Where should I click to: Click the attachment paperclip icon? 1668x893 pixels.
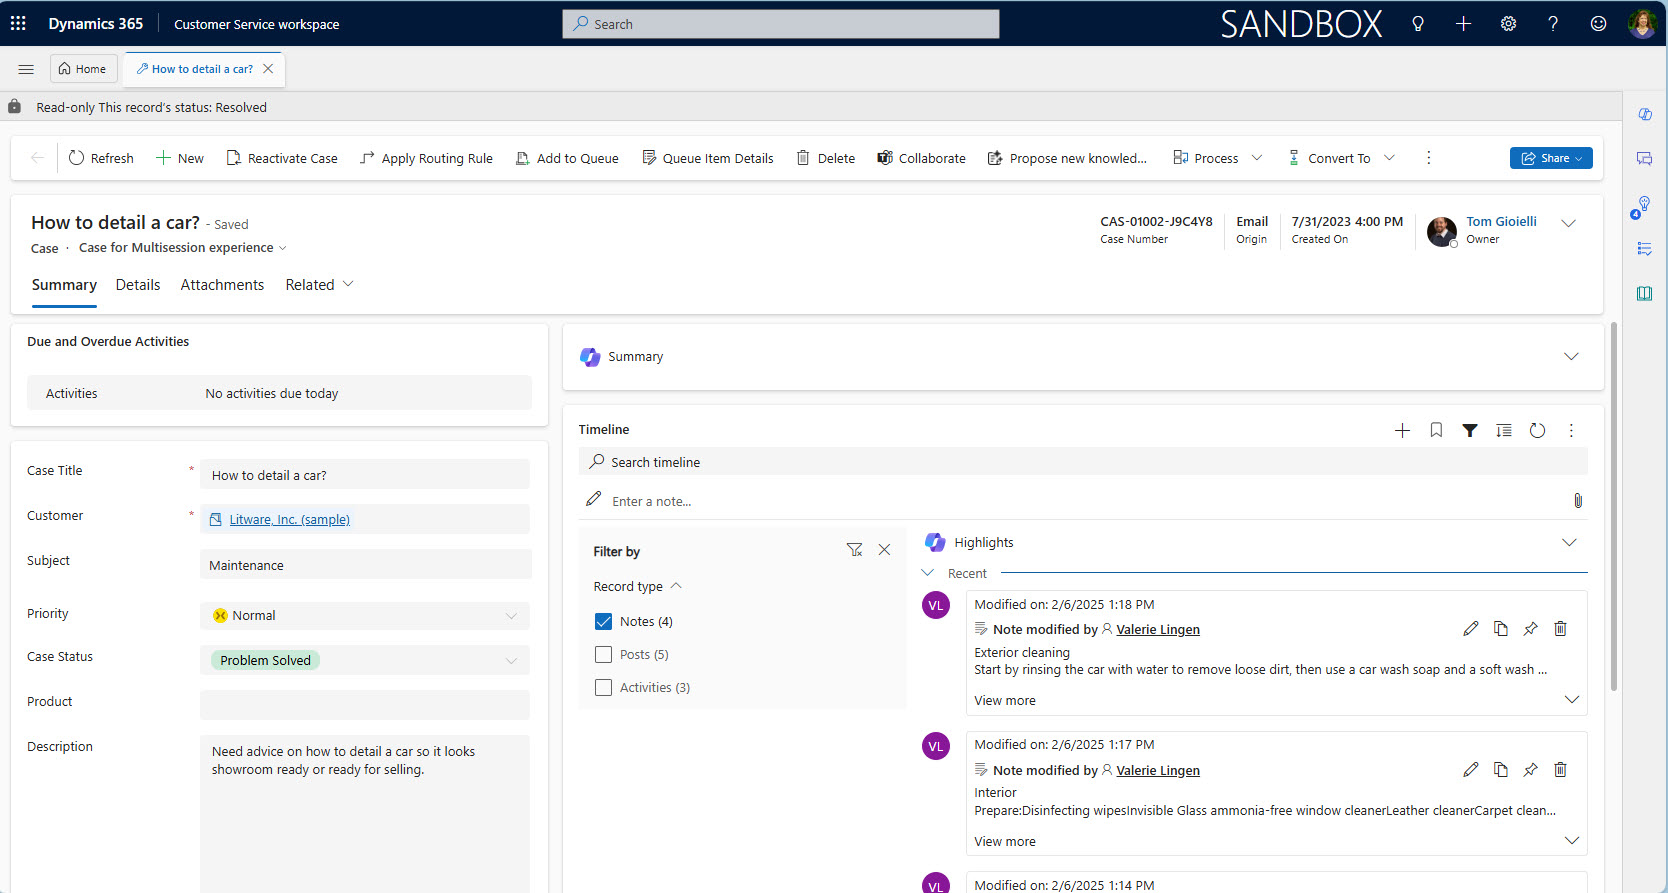click(x=1577, y=501)
